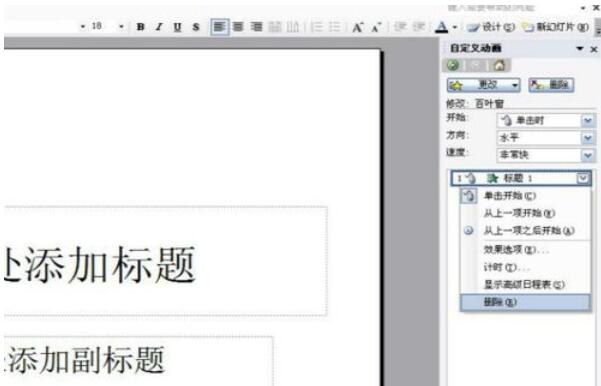Click the subtitle placeholder 添加副标题
Image resolution: width=601 pixels, height=386 pixels.
[x=138, y=361]
